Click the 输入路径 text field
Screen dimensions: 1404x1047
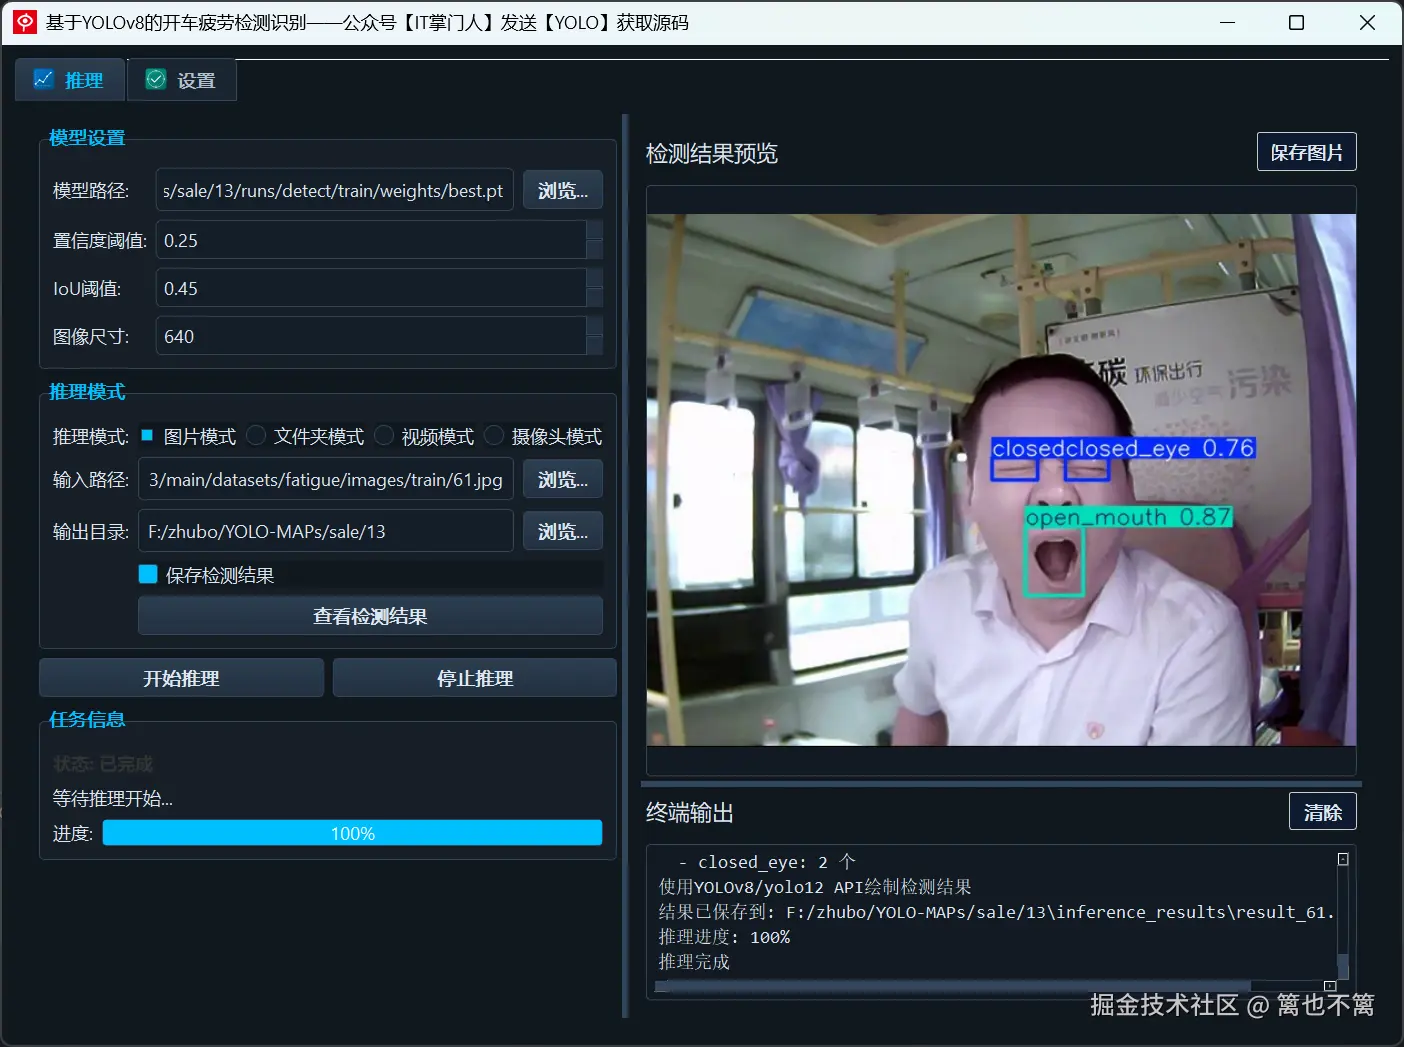pos(326,479)
